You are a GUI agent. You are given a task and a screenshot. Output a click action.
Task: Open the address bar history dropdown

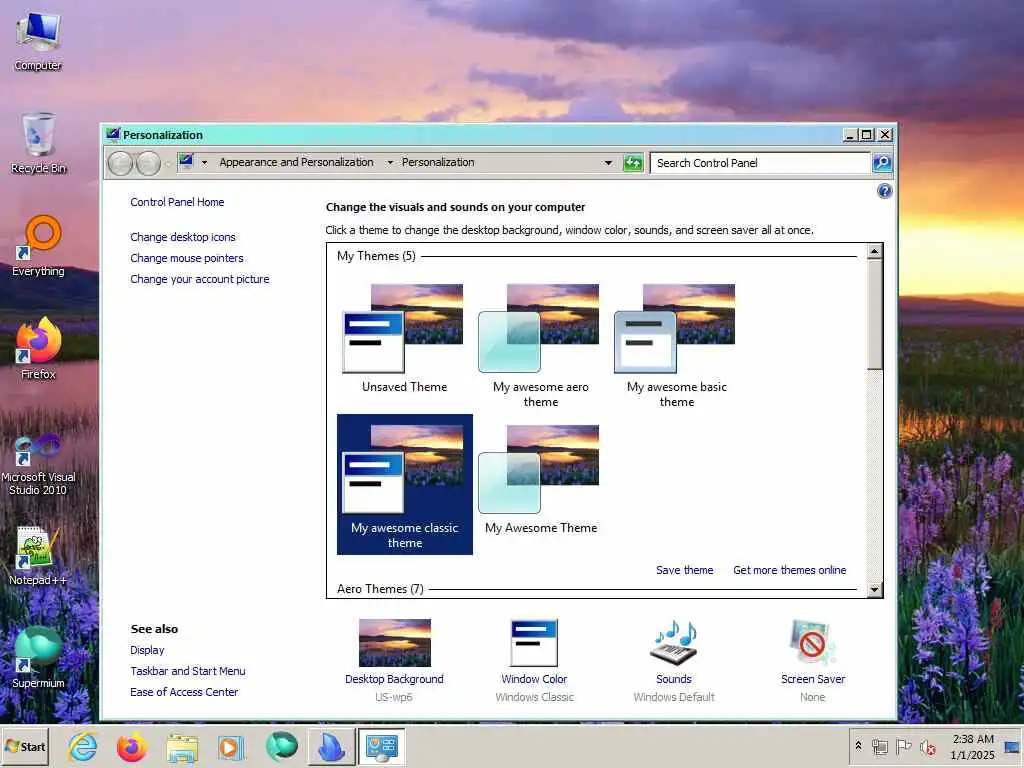(x=608, y=163)
